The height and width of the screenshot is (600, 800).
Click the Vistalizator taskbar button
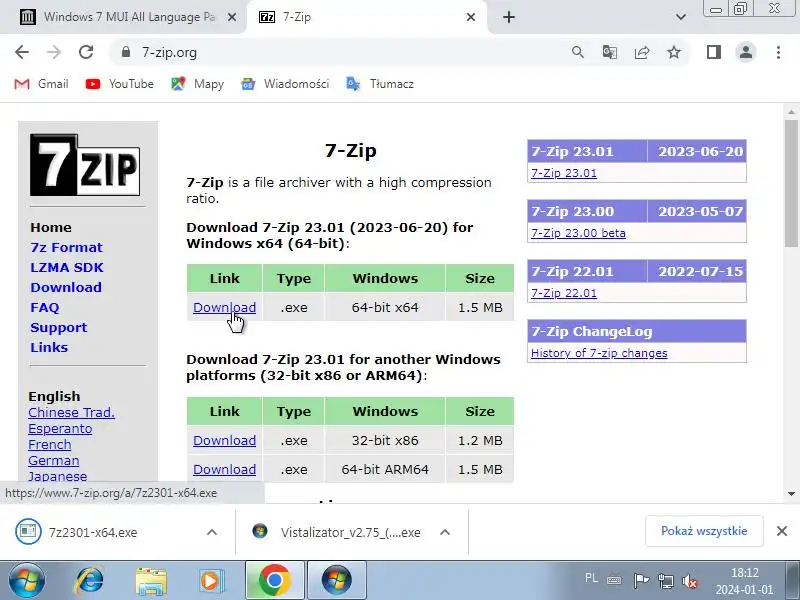pyautogui.click(x=336, y=580)
